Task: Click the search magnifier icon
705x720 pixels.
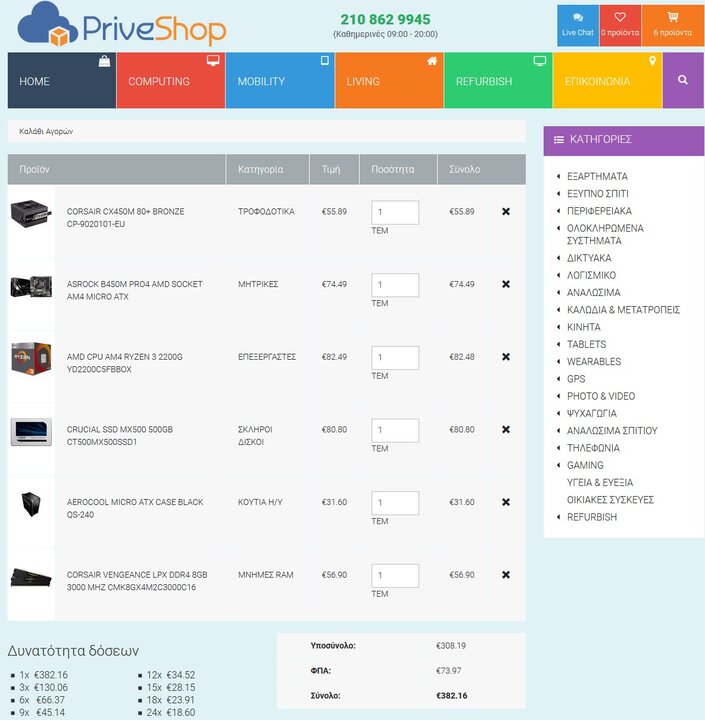Action: click(x=682, y=80)
